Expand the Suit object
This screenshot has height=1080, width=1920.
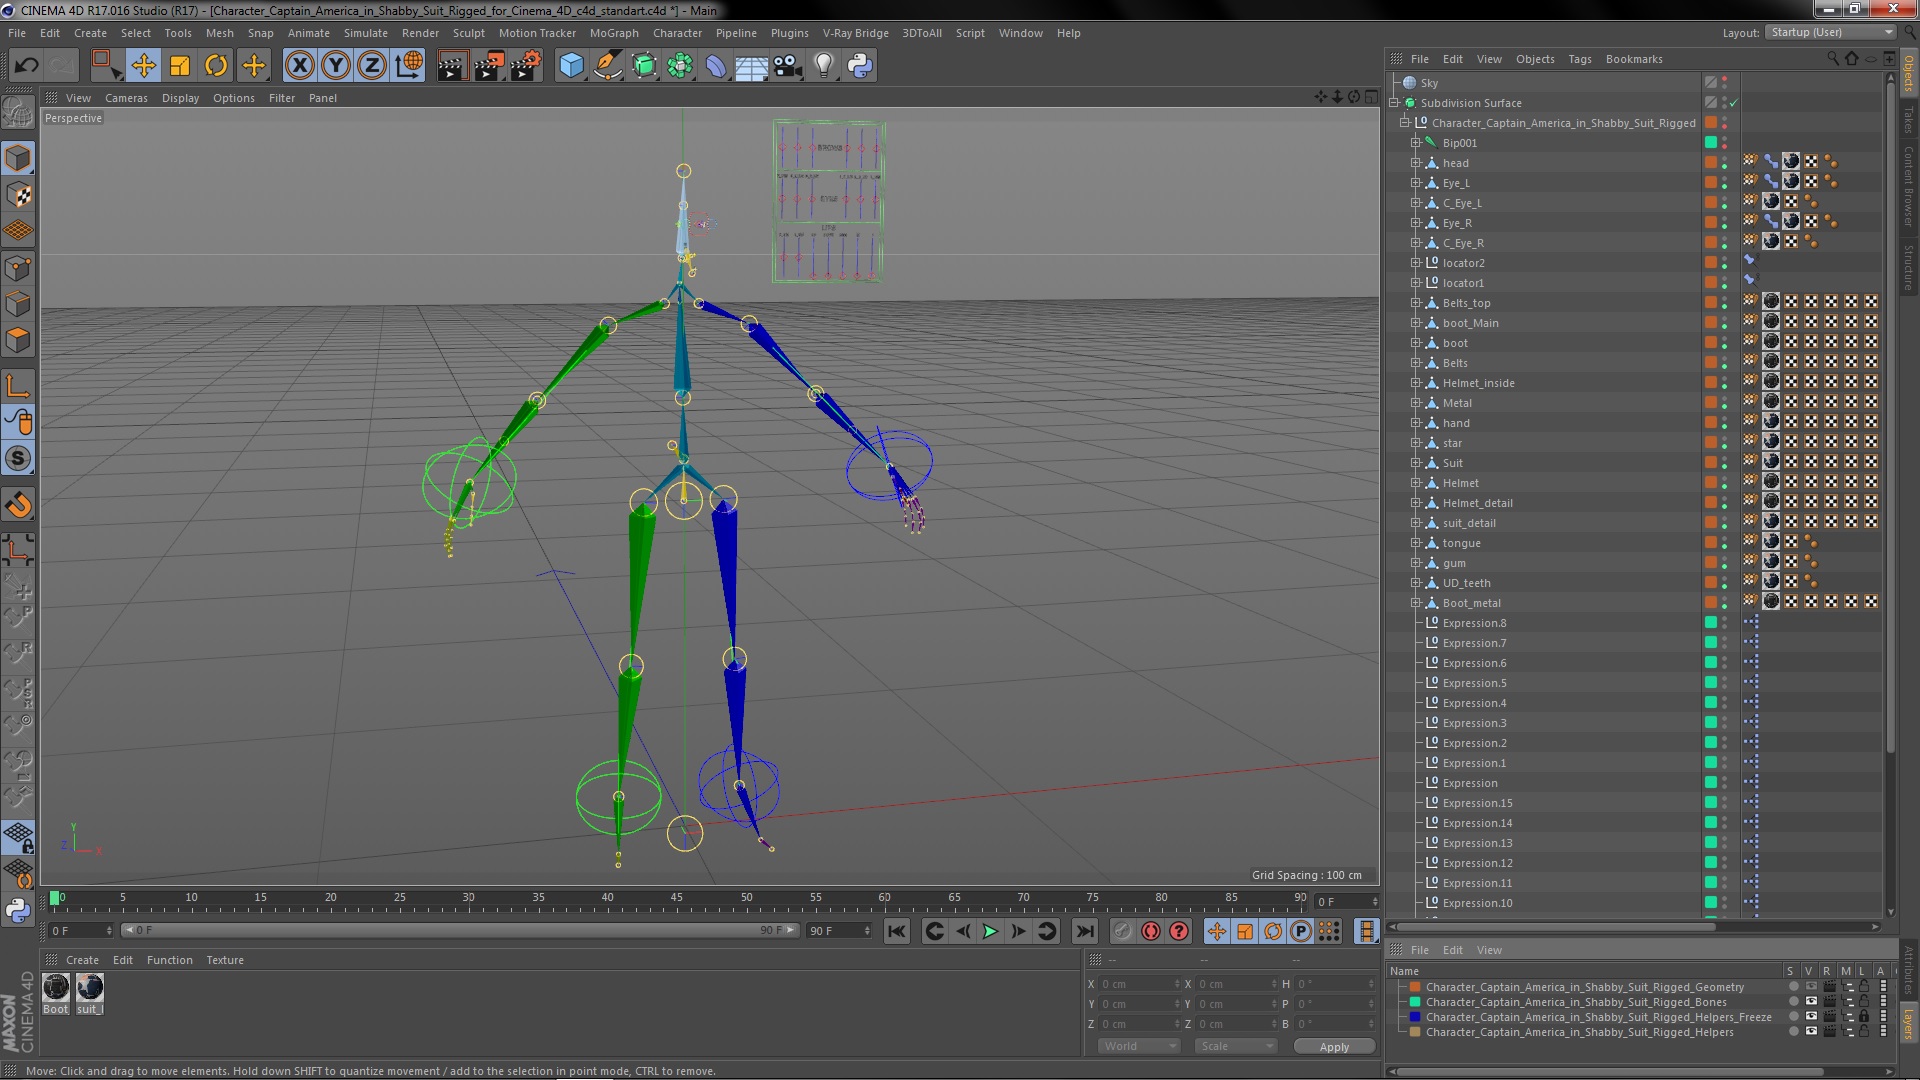(x=1415, y=463)
